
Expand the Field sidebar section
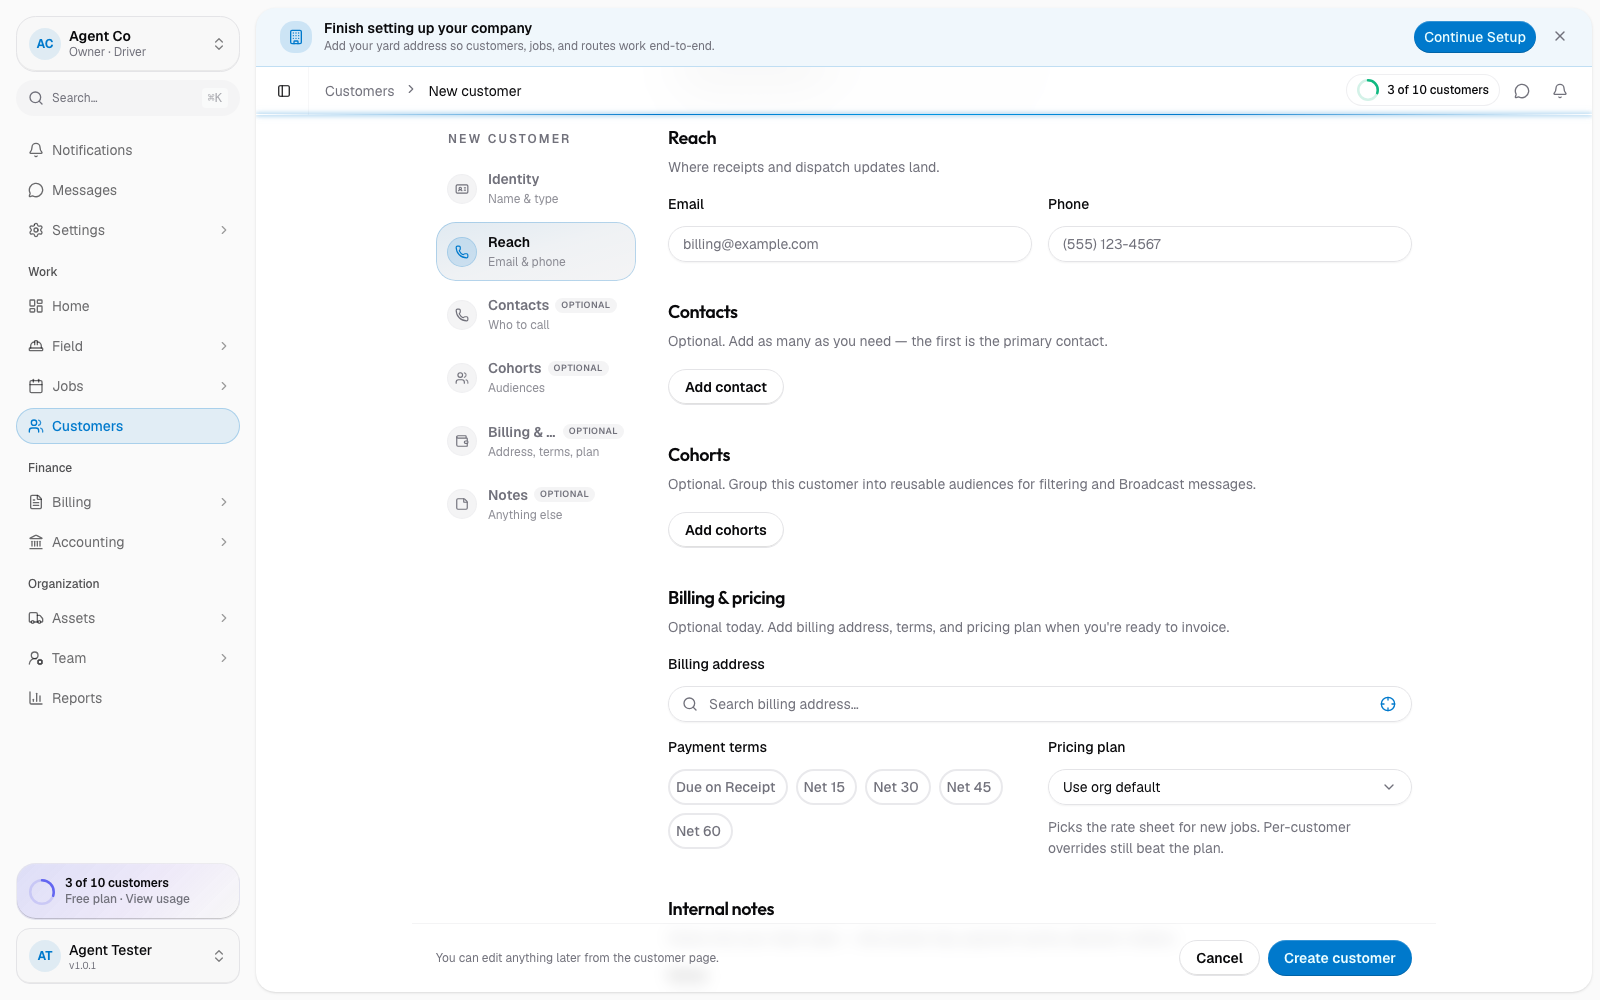pos(128,346)
